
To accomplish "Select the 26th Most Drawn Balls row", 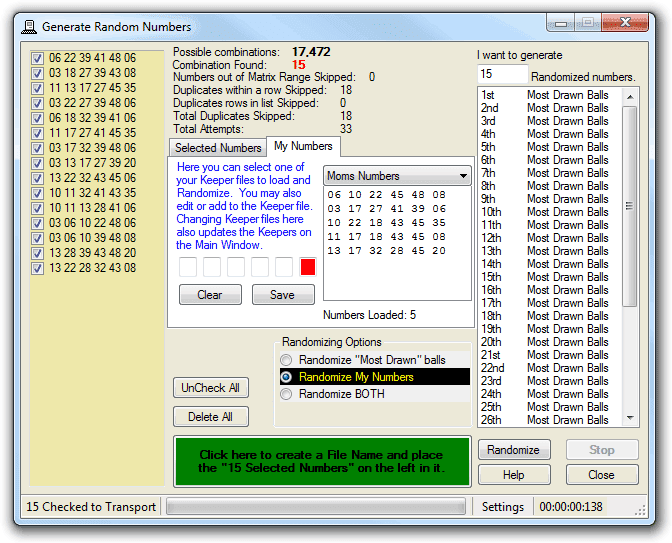I will point(550,420).
